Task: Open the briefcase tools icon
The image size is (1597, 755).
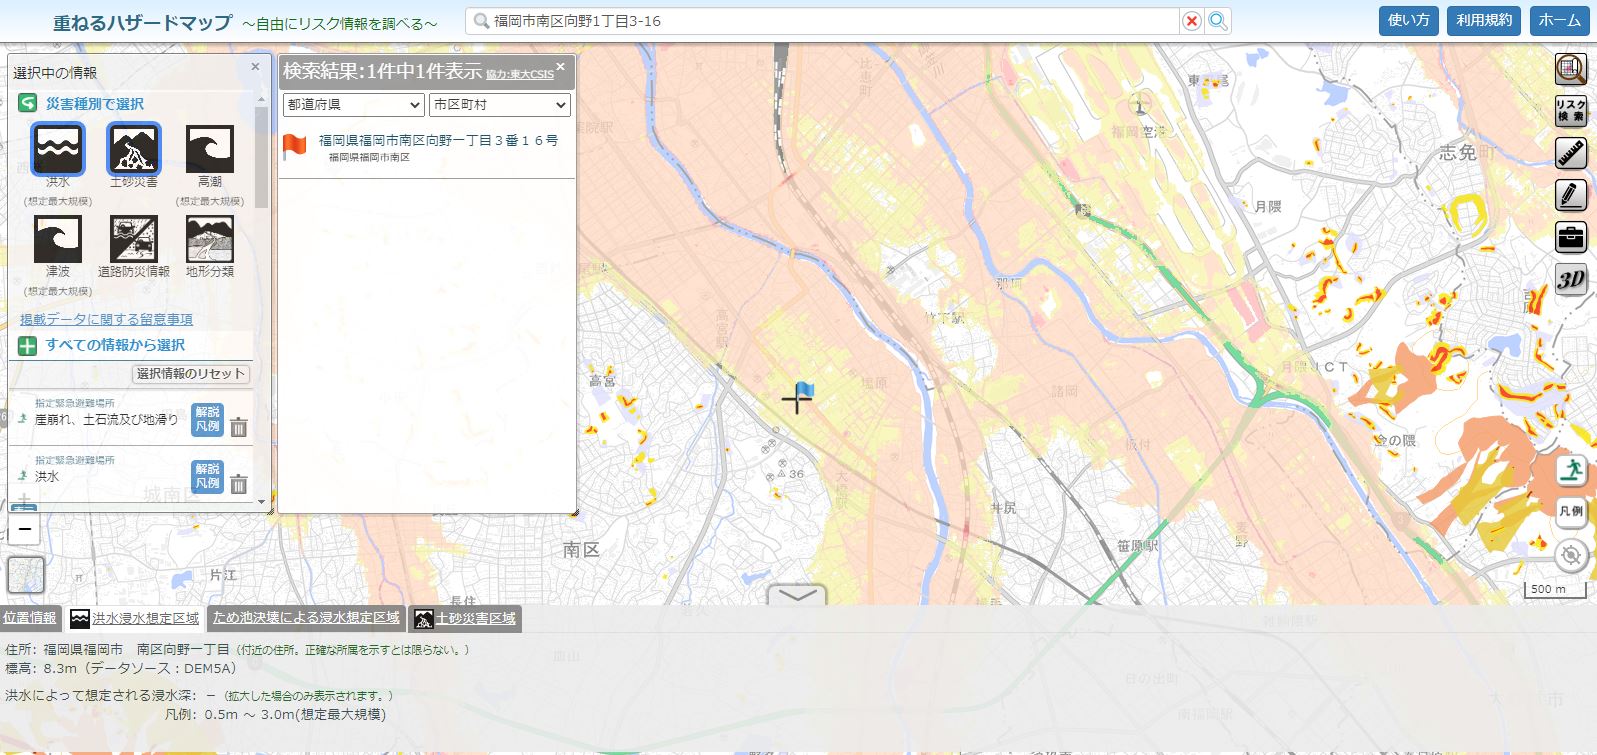Action: (x=1571, y=237)
